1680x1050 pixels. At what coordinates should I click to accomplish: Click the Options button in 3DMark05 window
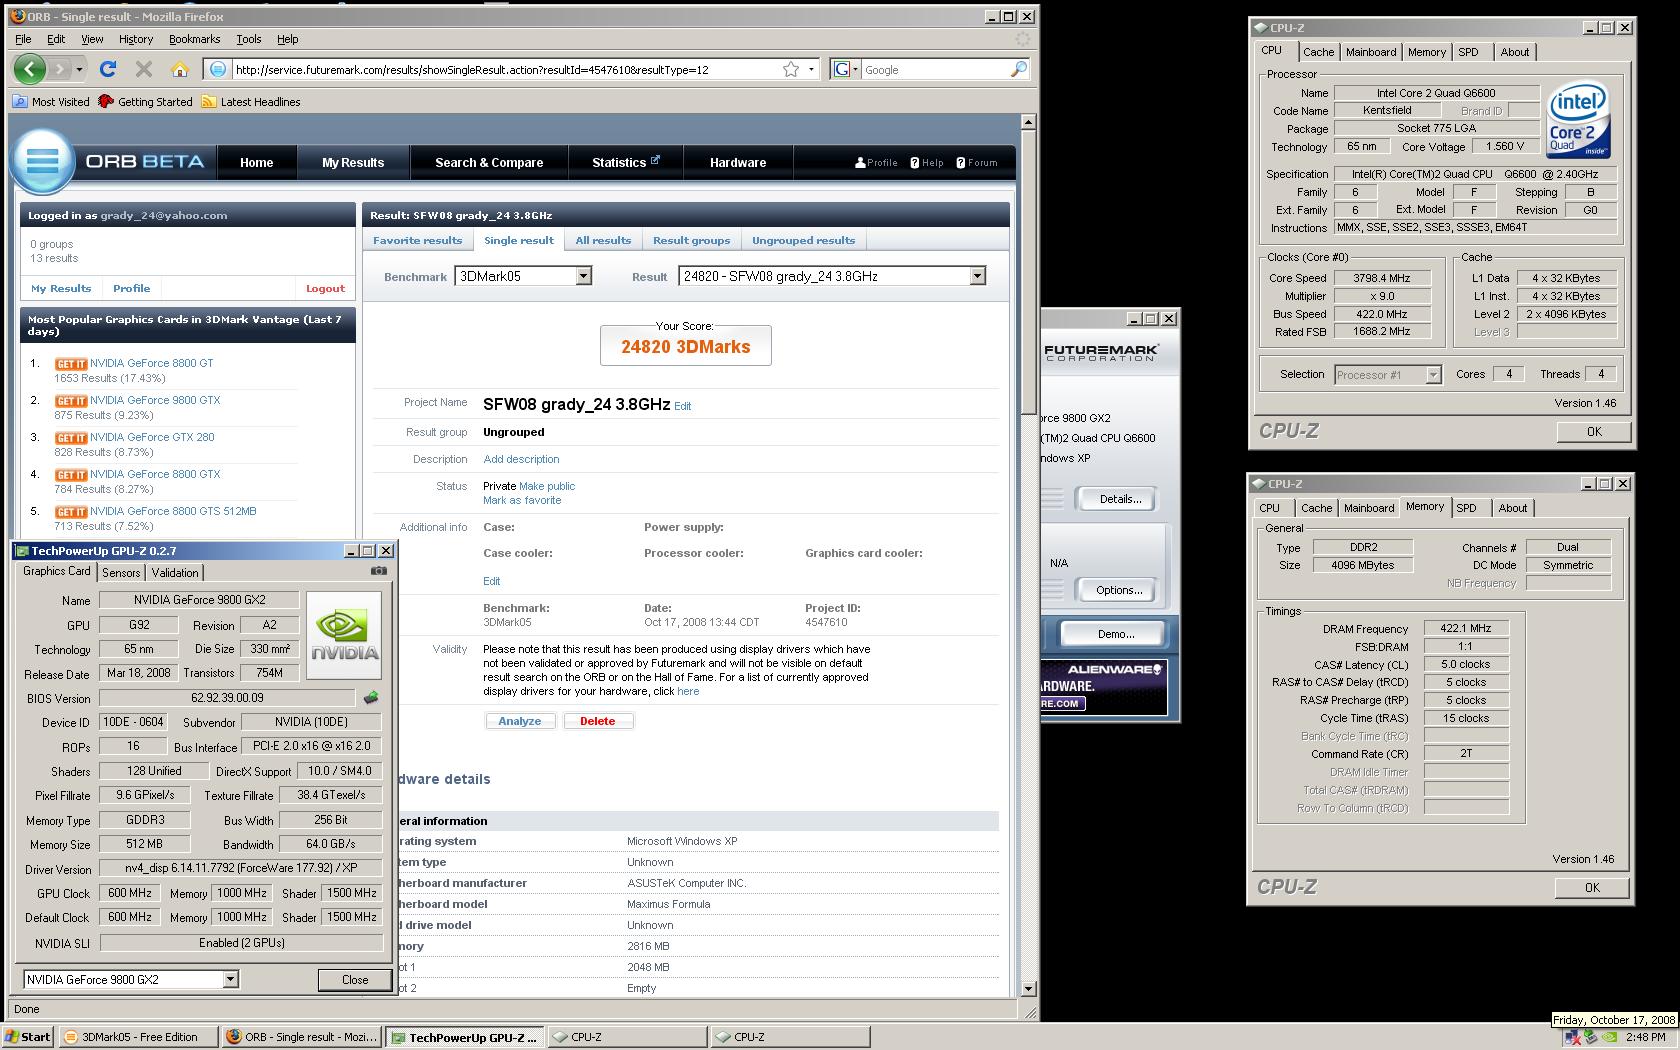coord(1119,590)
